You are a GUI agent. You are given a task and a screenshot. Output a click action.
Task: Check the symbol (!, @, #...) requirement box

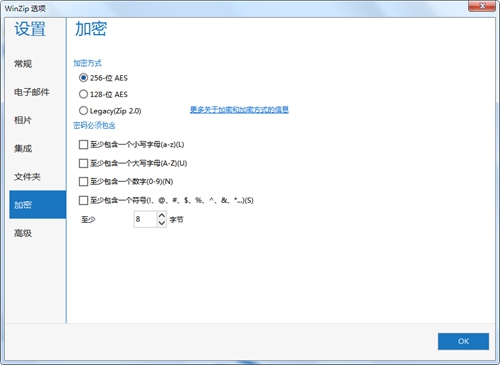83,200
